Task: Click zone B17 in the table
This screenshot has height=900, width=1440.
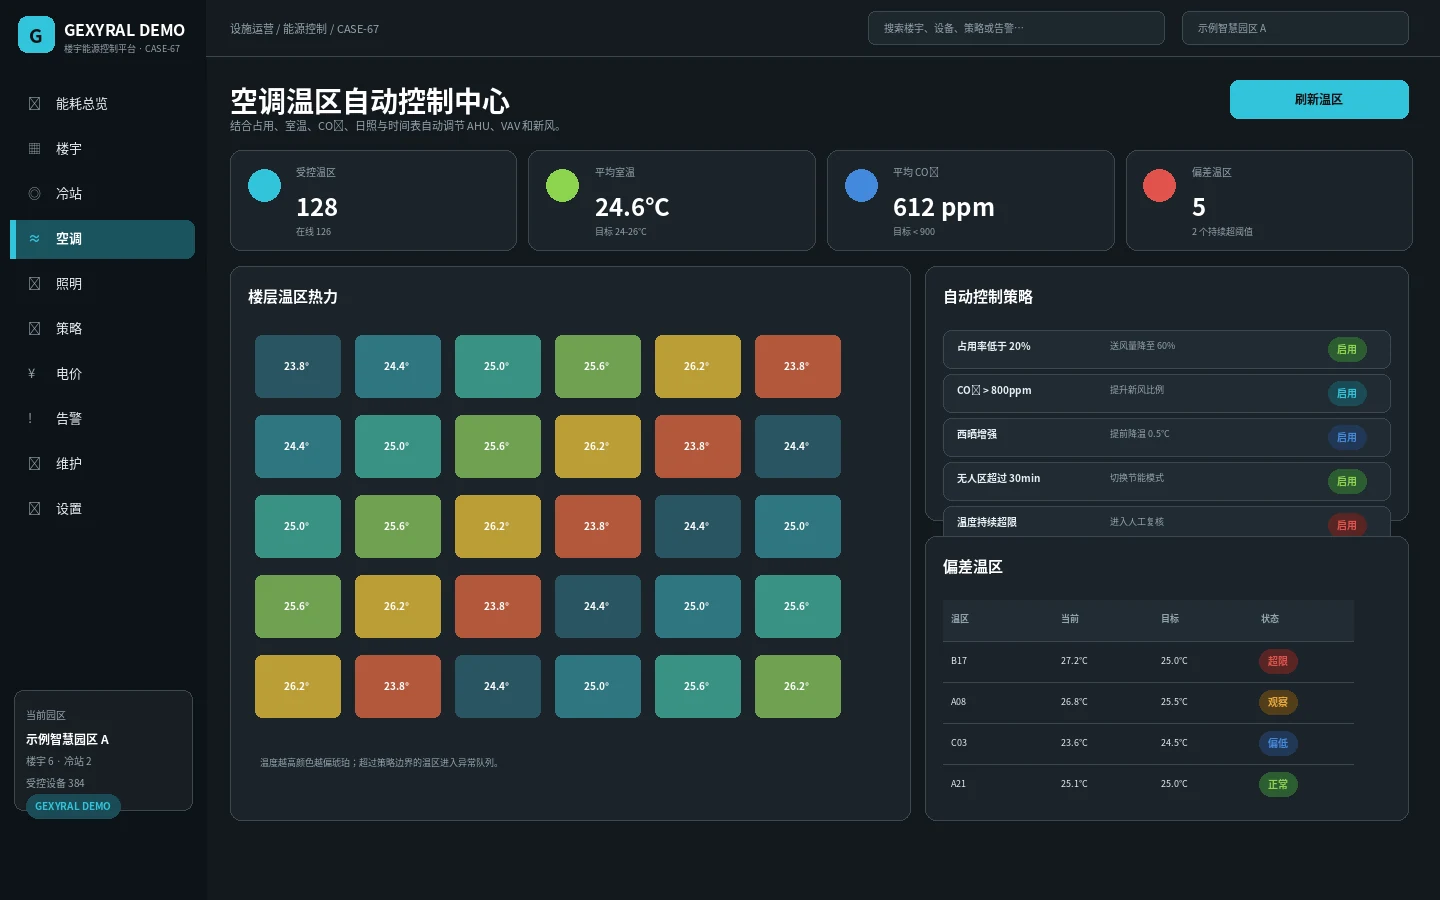Action: point(959,661)
